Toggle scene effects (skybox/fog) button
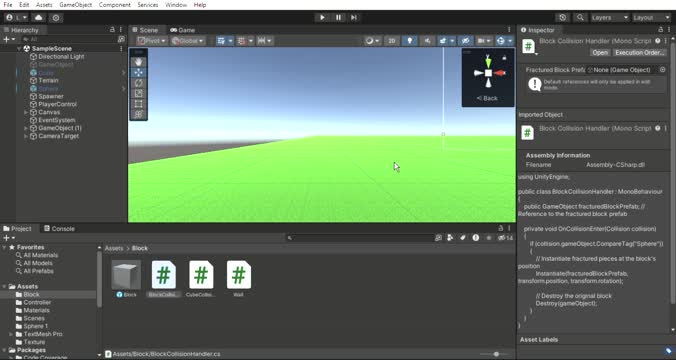 point(443,41)
